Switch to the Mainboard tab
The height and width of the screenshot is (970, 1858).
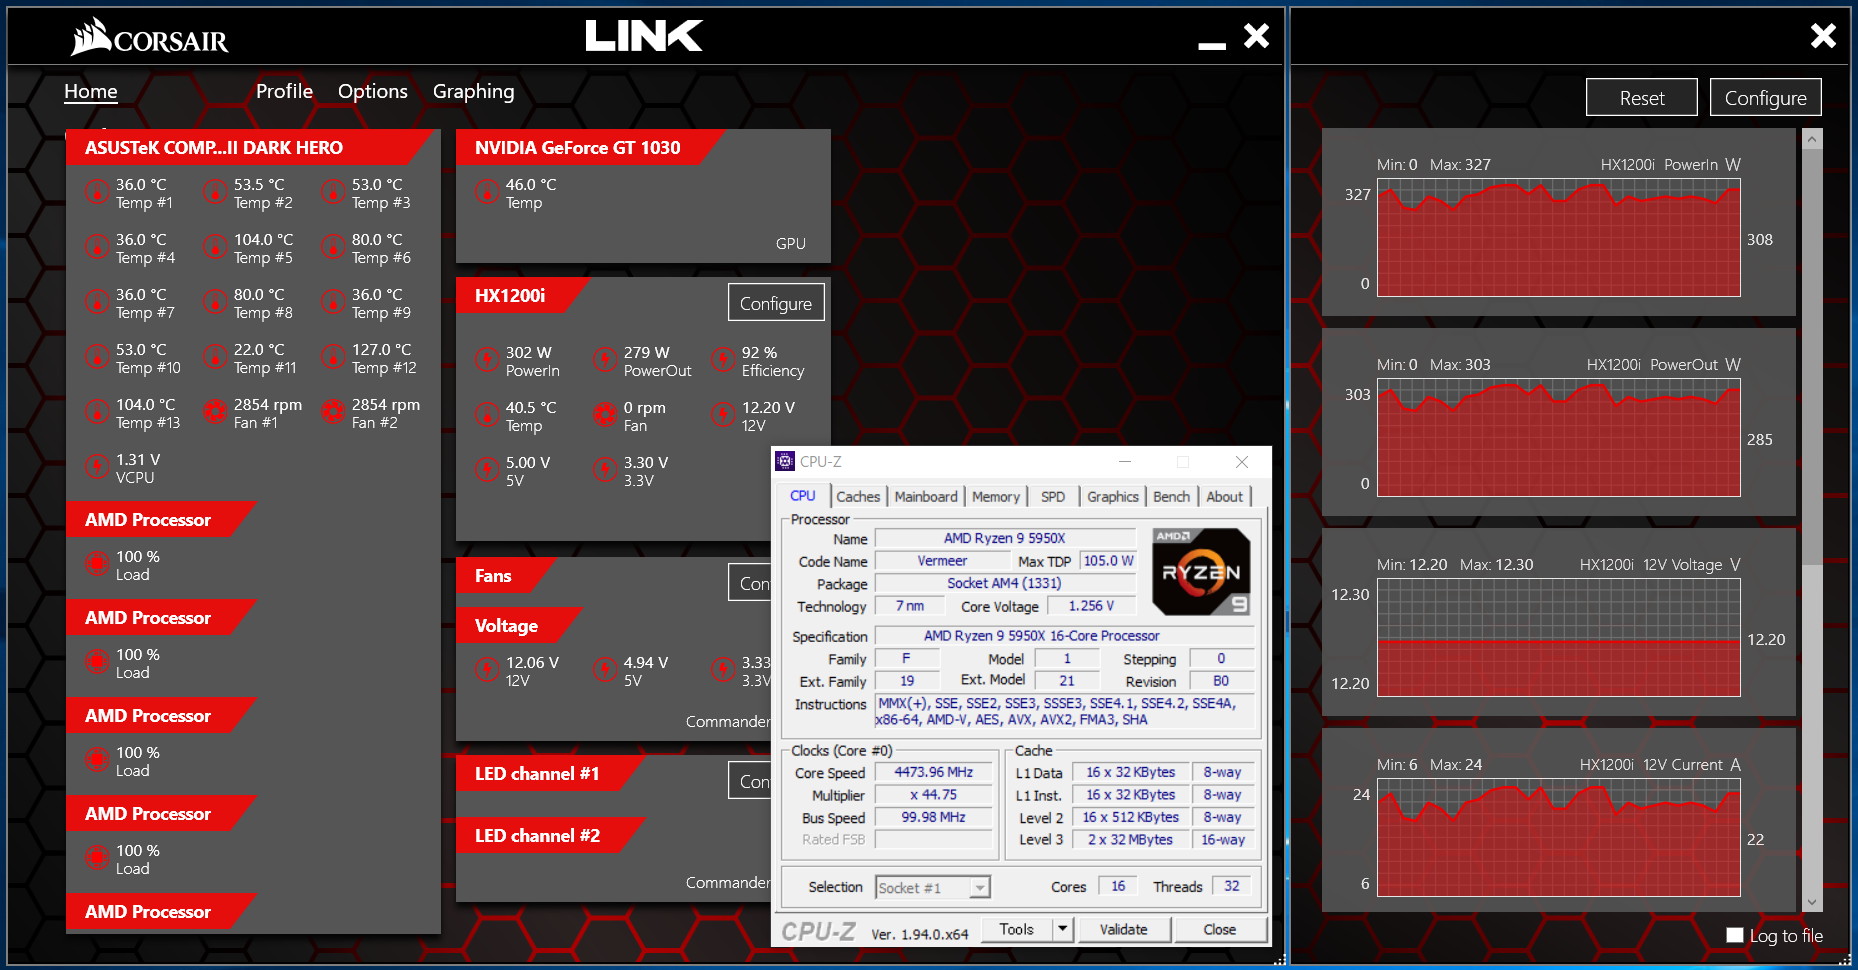(926, 497)
